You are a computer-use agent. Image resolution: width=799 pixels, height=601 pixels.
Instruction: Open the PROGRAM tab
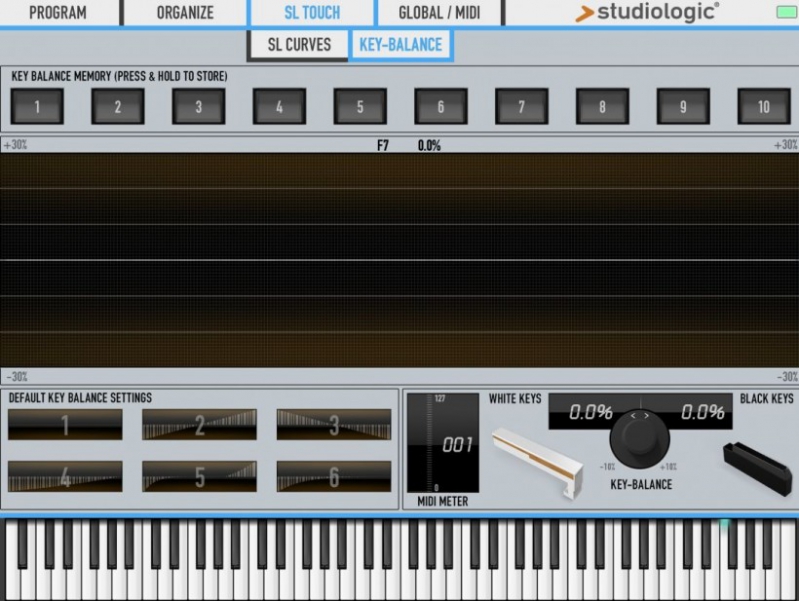(x=58, y=12)
